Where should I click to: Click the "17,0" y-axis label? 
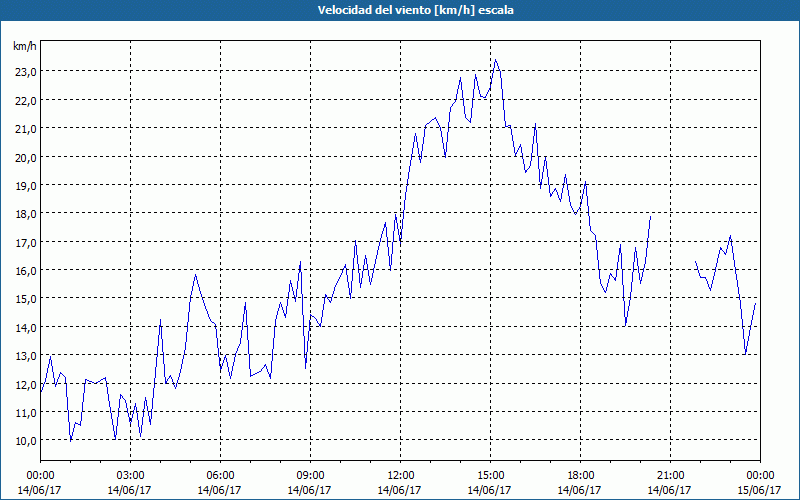click(x=26, y=242)
